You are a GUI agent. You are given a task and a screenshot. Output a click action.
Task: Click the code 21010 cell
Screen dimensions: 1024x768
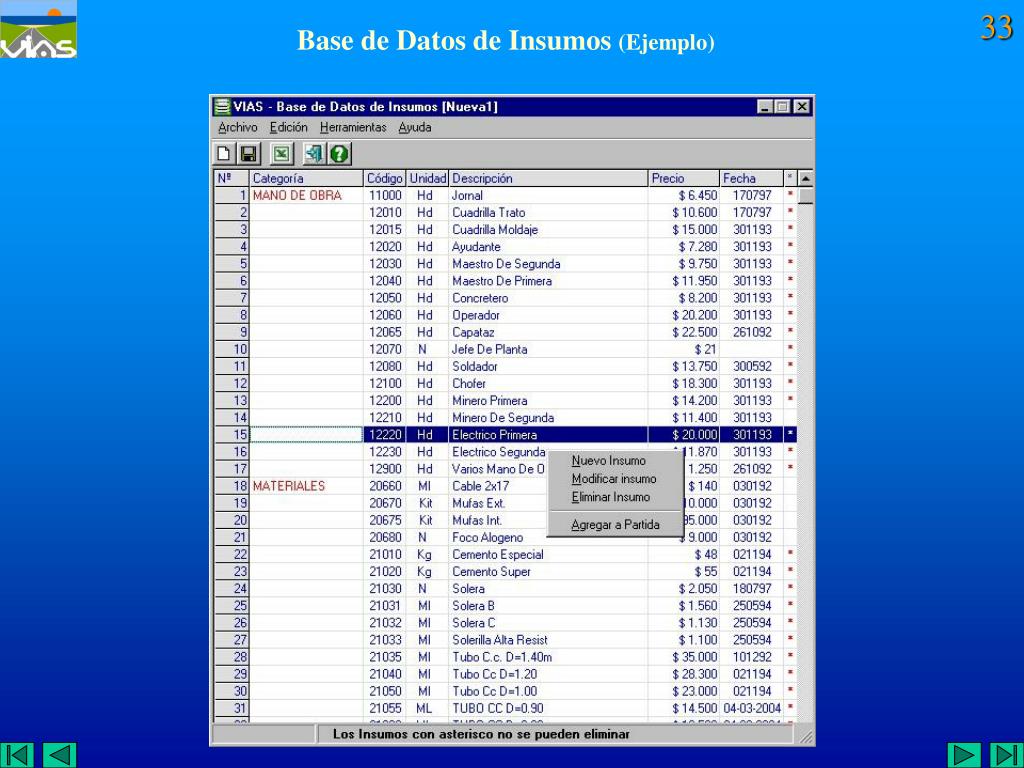click(385, 554)
